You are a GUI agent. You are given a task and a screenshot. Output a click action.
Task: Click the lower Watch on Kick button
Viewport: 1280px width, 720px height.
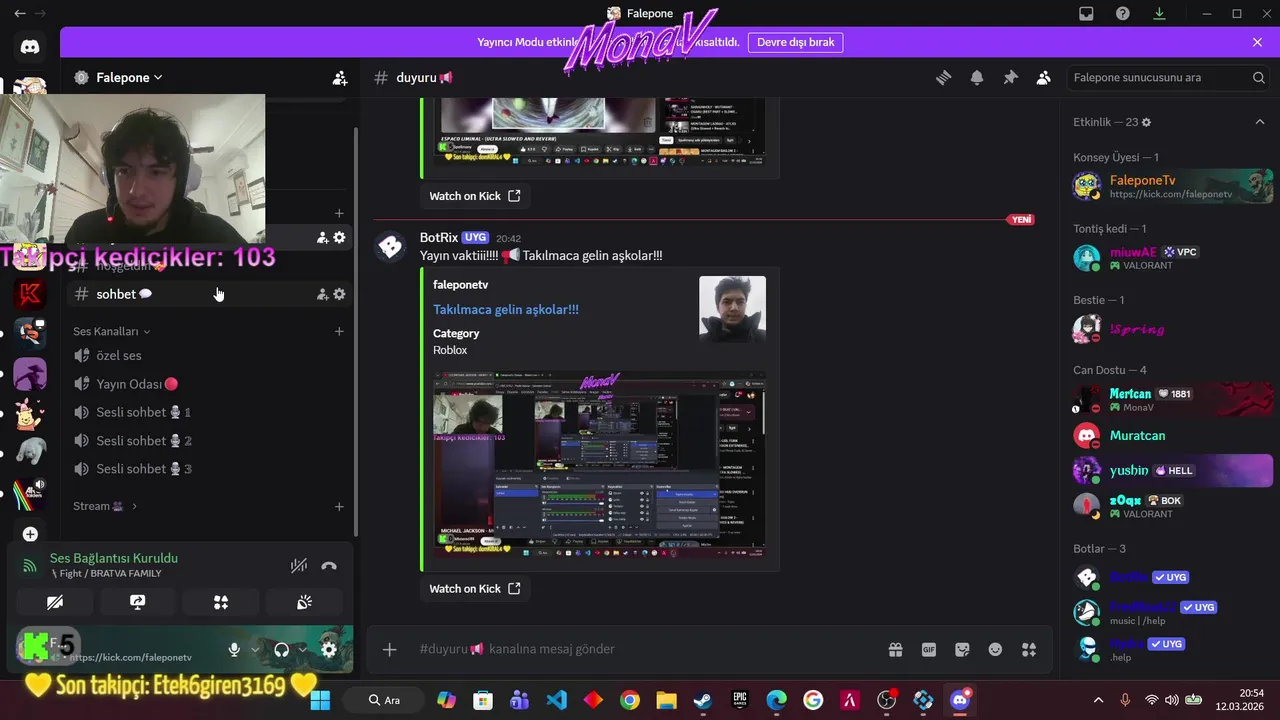tap(475, 589)
